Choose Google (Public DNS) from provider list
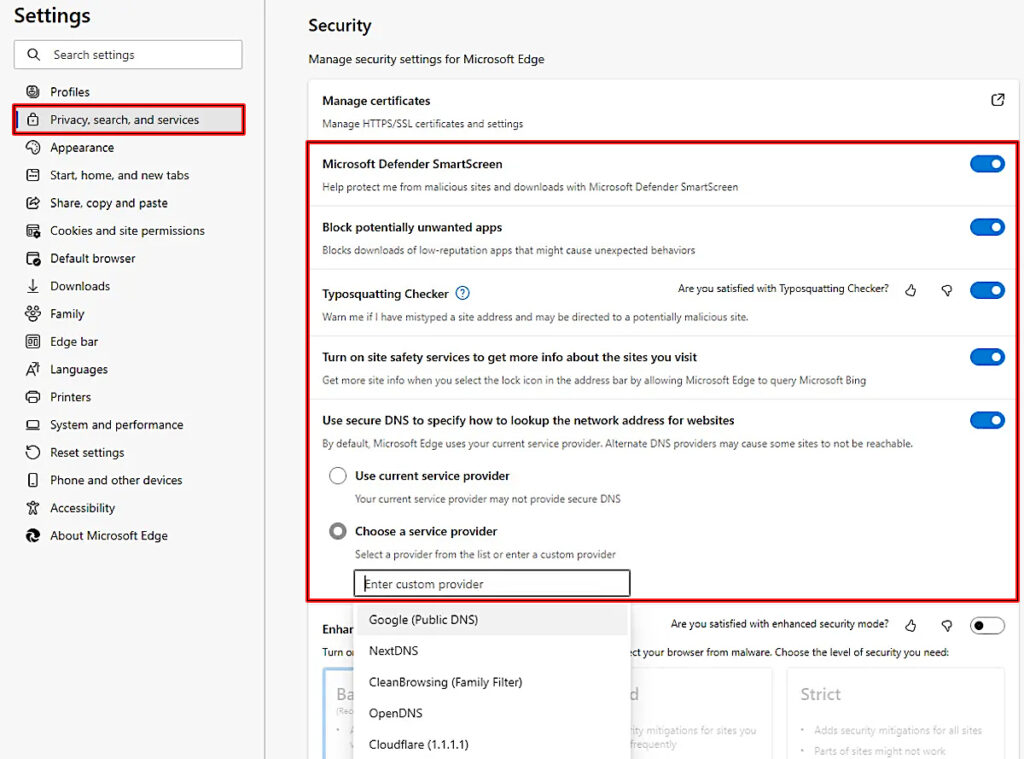 (491, 619)
